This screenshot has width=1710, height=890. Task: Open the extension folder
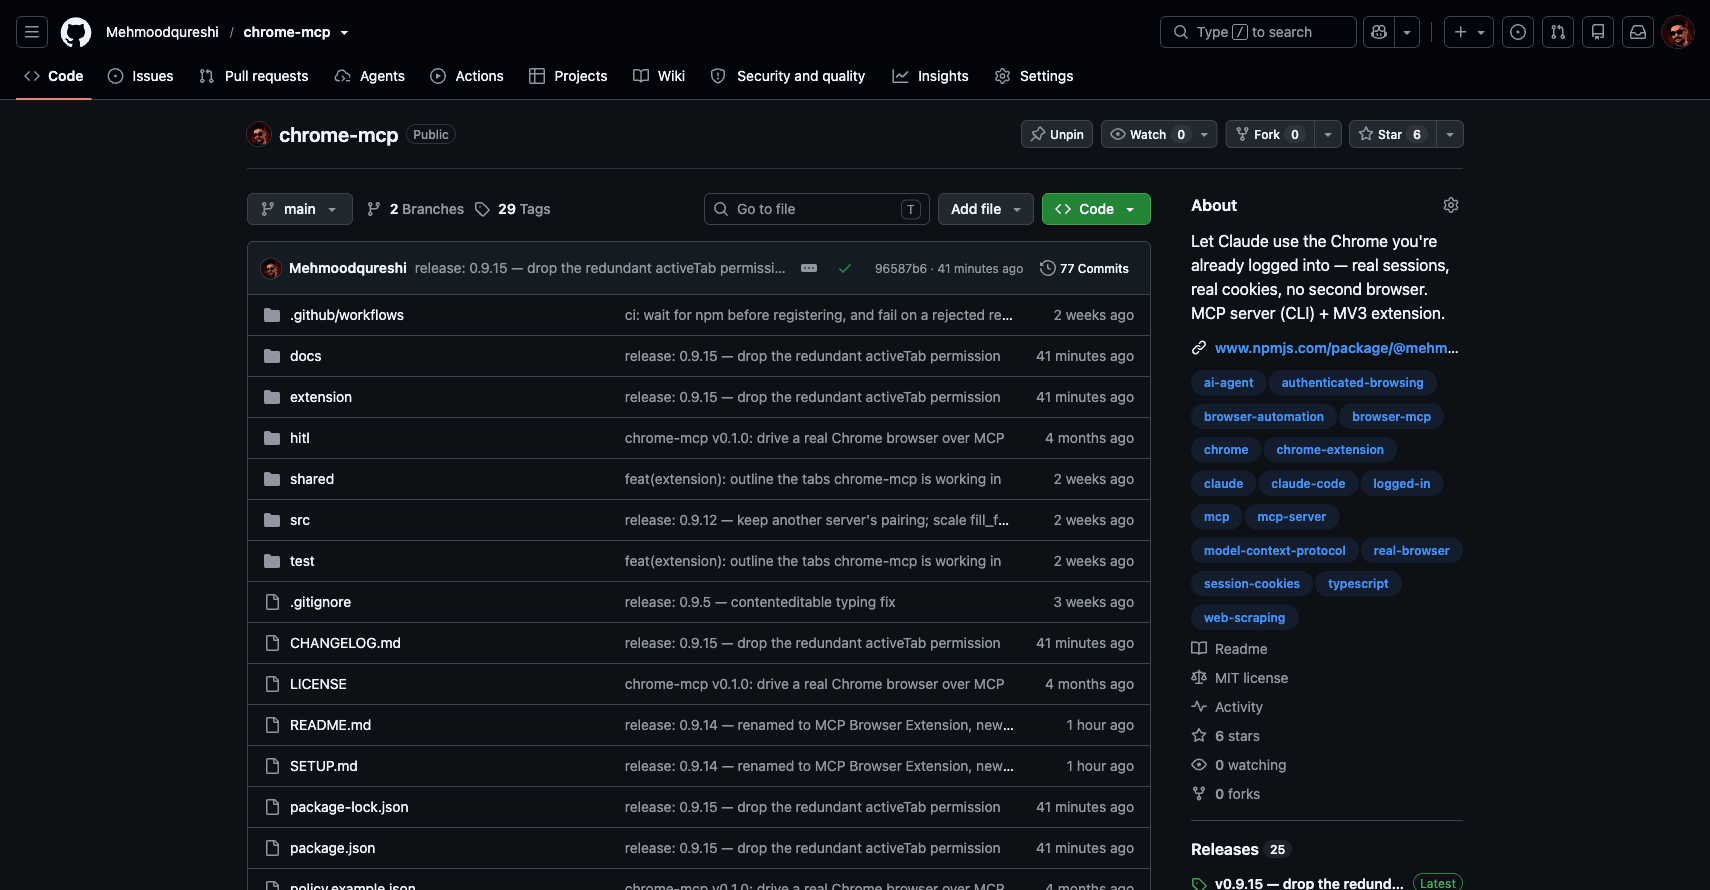(321, 397)
